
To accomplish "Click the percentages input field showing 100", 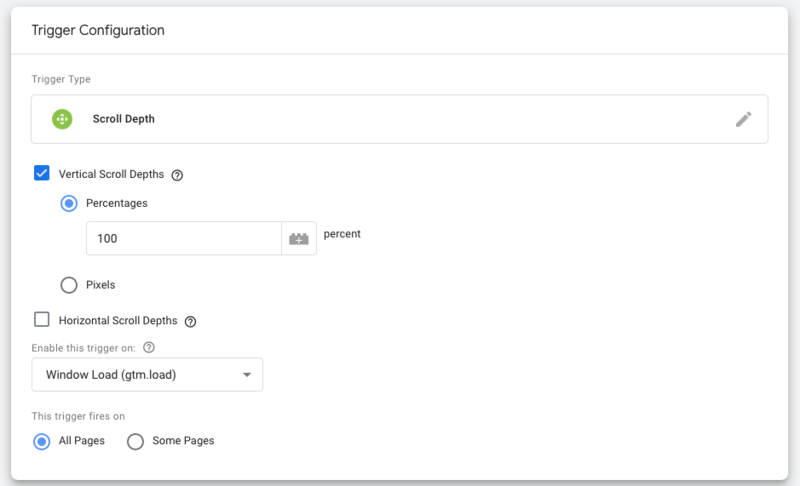I will 184,239.
